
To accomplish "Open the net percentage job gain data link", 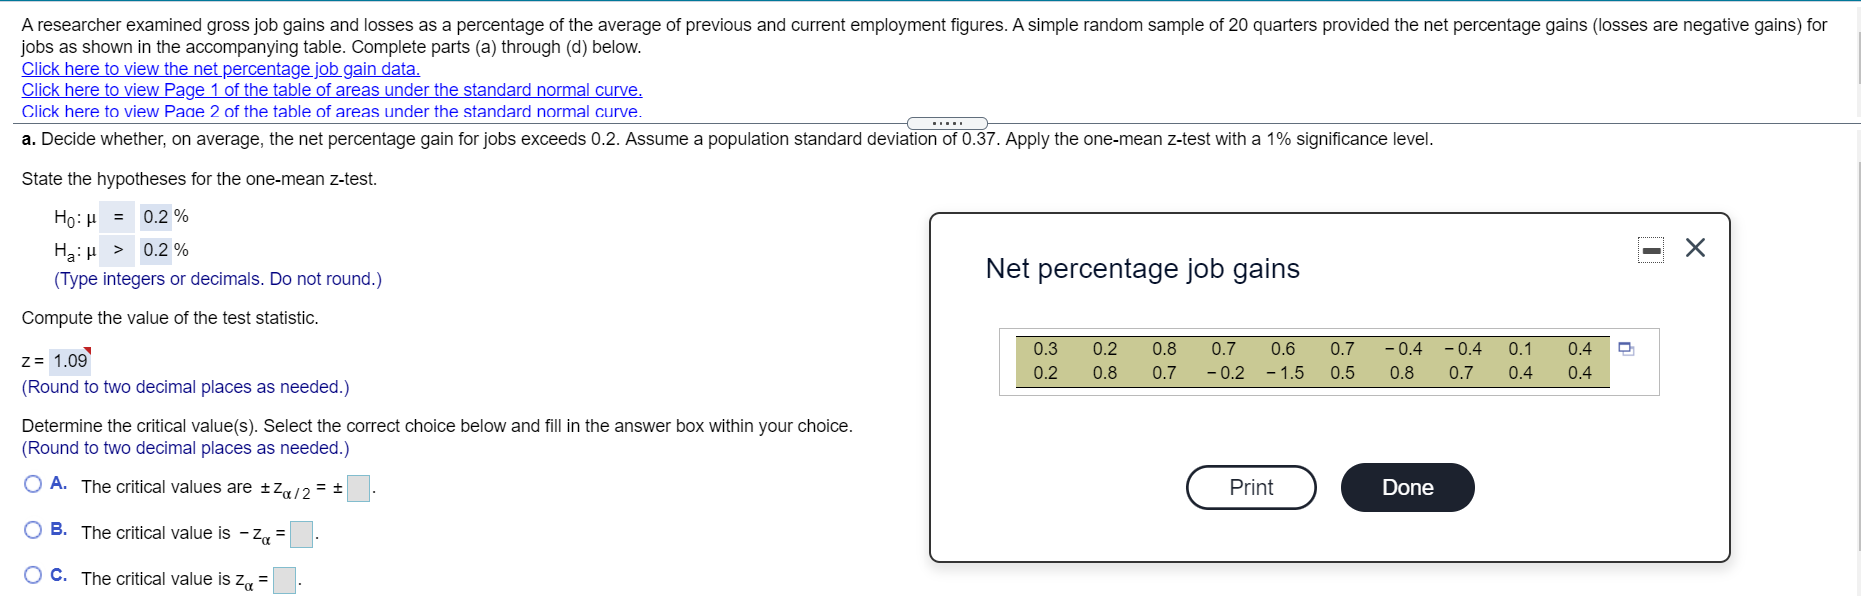I will tap(221, 68).
